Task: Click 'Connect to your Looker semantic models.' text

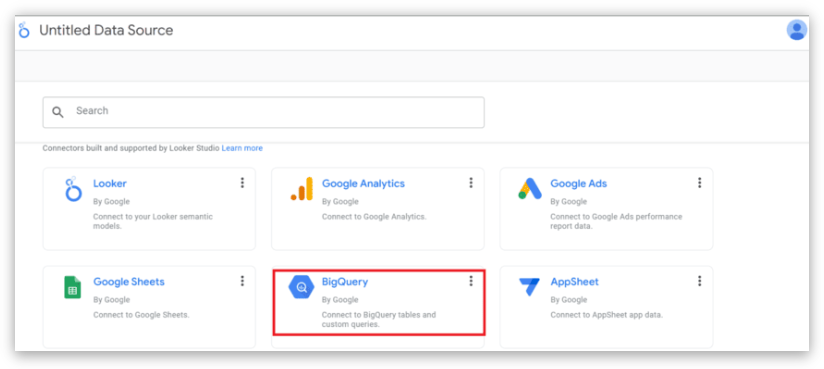Action: pyautogui.click(x=153, y=221)
